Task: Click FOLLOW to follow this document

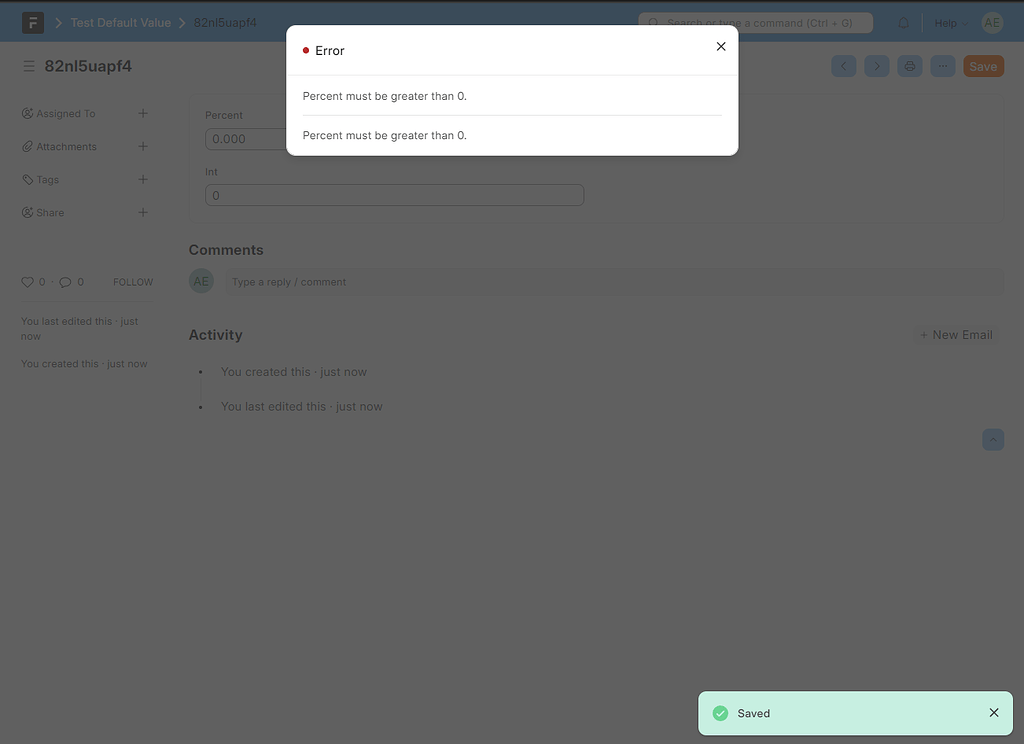Action: [132, 281]
